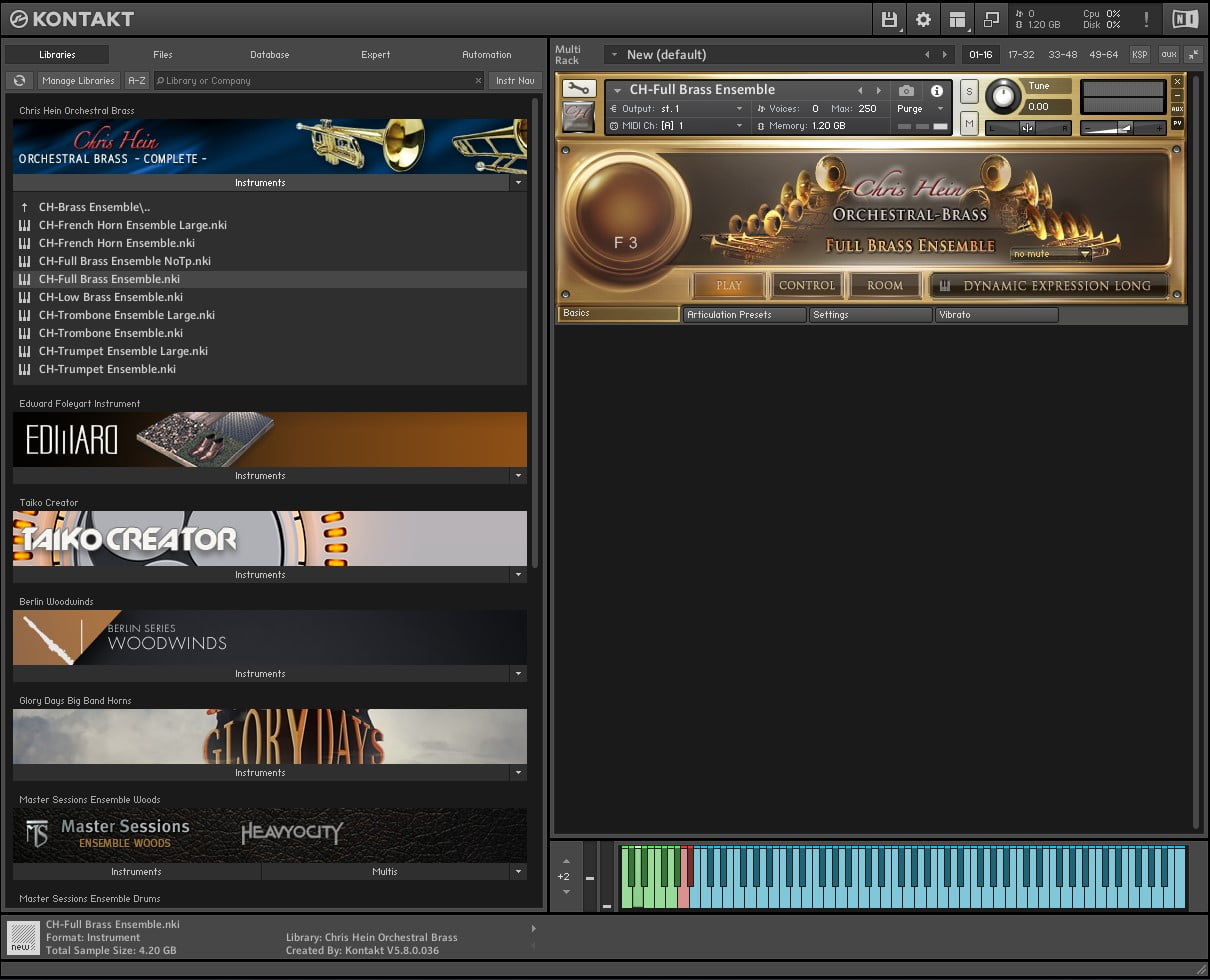Mute the instrument with M button
The height and width of the screenshot is (980, 1210).
coord(968,123)
